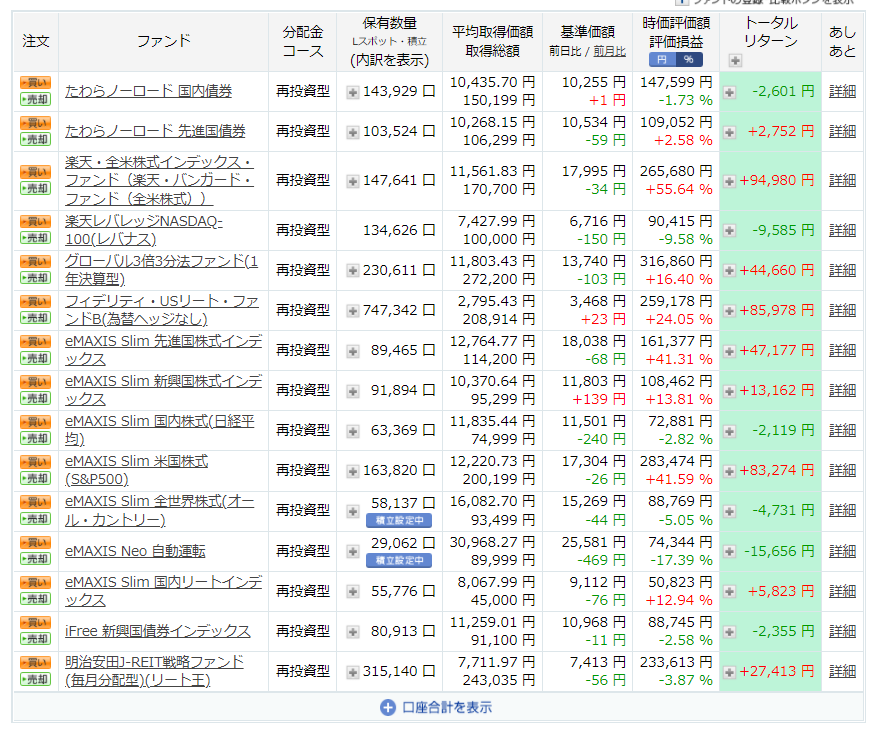This screenshot has height=735, width=875.
Task: Expand holdings breakdown for 89,465 口 row
Action: tap(353, 351)
